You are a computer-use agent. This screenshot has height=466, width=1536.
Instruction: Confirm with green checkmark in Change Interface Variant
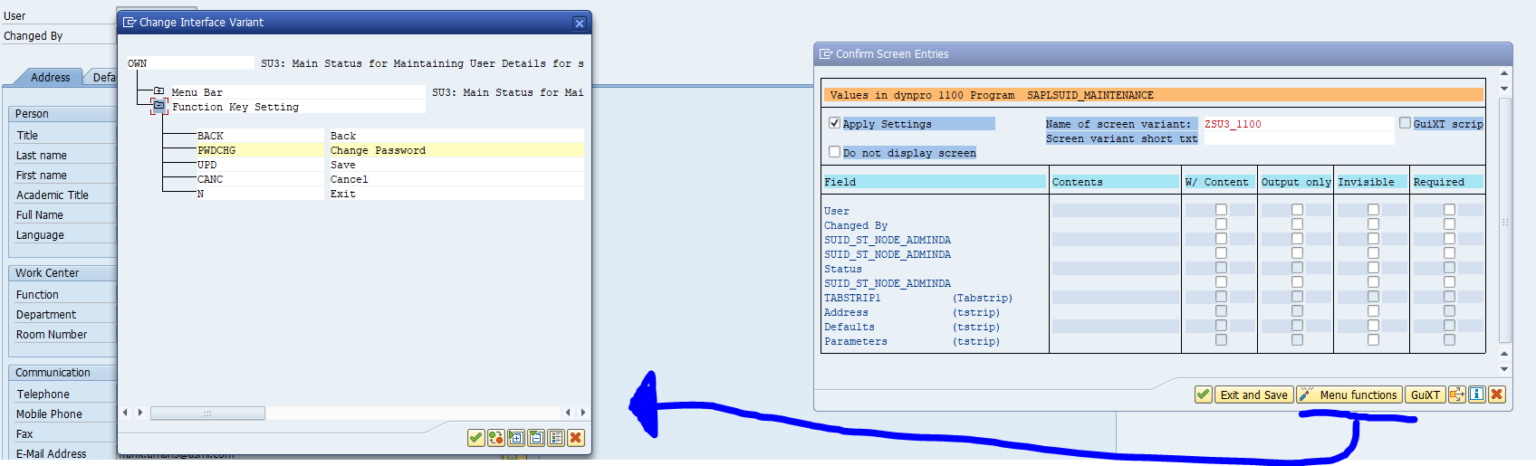pos(476,438)
